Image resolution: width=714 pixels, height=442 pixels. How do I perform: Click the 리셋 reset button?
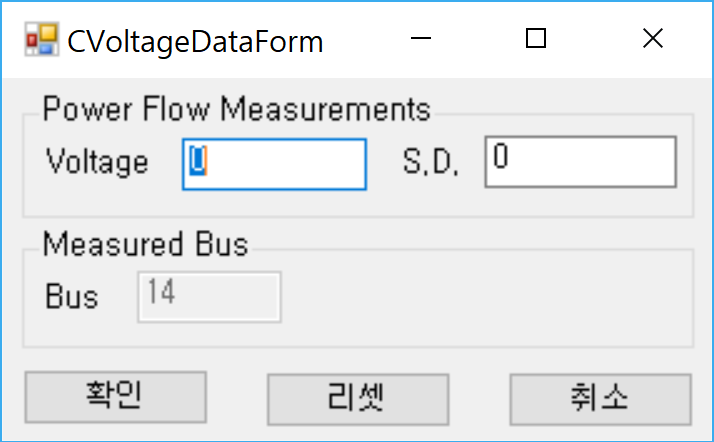coord(358,399)
